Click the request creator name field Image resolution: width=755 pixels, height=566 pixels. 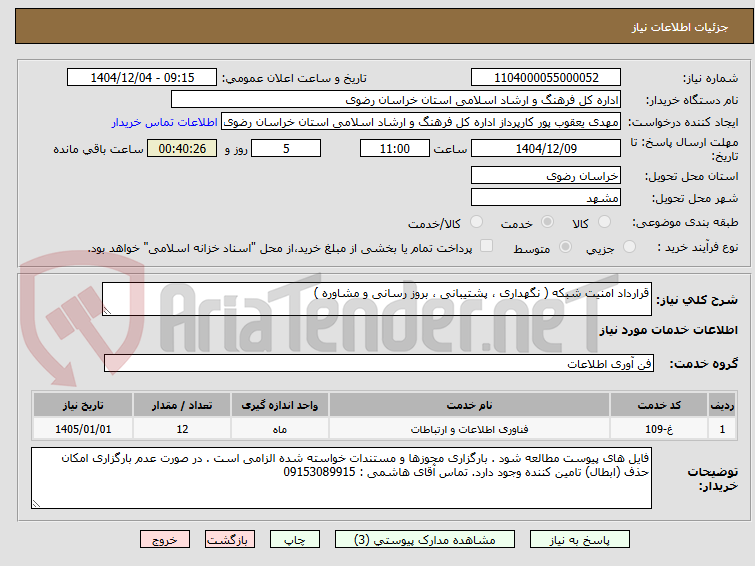(421, 122)
